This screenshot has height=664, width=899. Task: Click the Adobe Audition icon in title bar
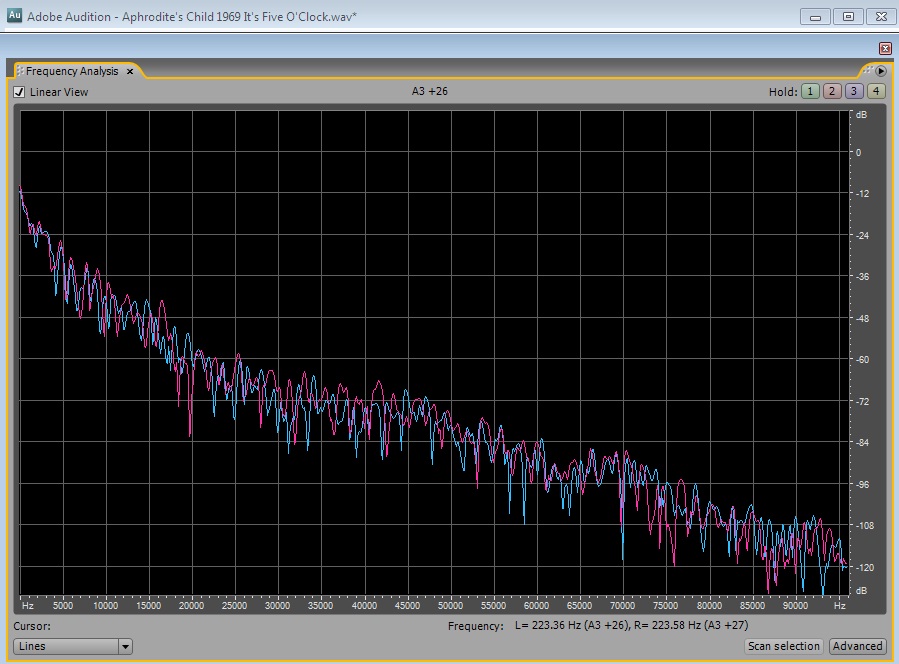click(14, 16)
